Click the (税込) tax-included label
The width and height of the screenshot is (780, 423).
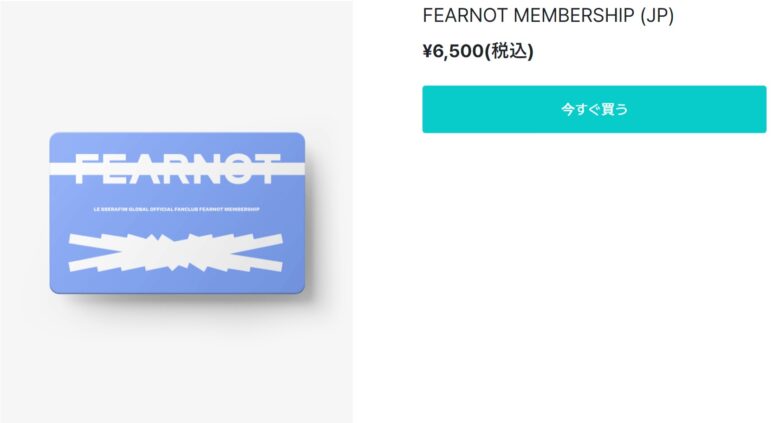(509, 51)
